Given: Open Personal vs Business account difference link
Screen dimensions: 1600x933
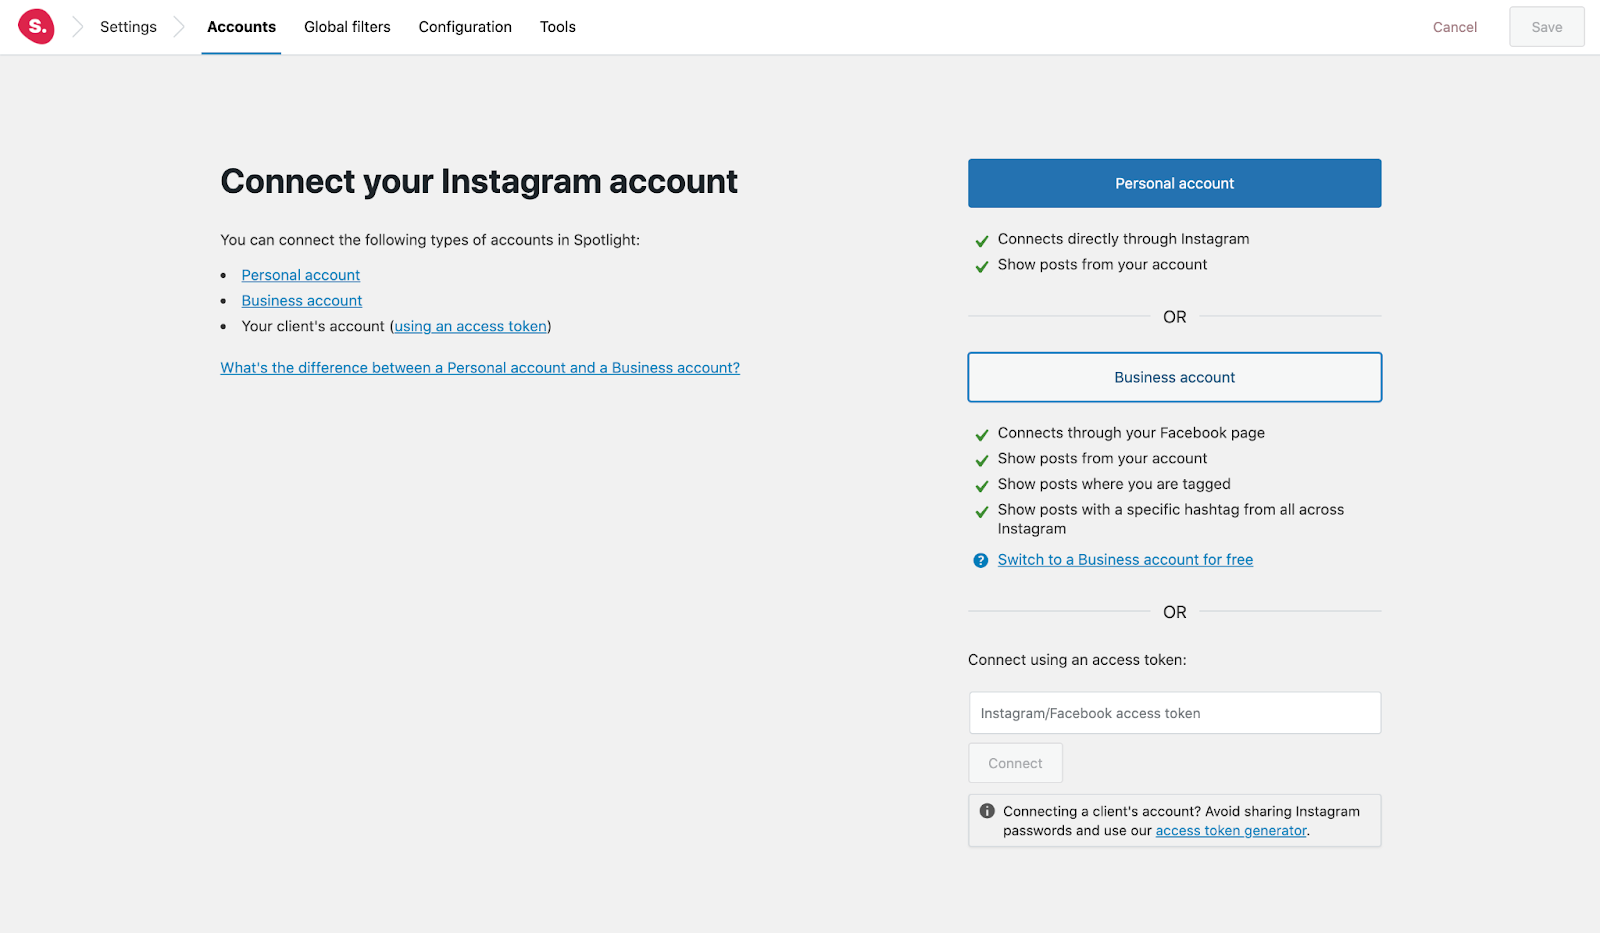Looking at the screenshot, I should tap(480, 368).
